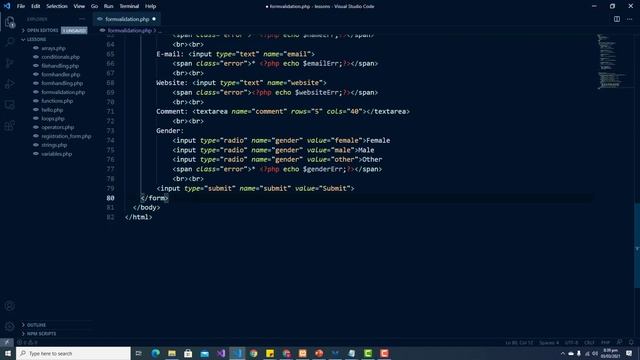
Task: Open PowerPoint from the taskbar
Action: pos(319,353)
